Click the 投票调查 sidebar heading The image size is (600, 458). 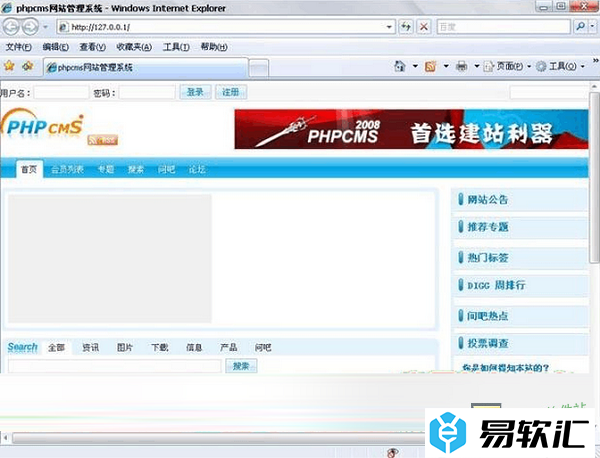[x=488, y=343]
